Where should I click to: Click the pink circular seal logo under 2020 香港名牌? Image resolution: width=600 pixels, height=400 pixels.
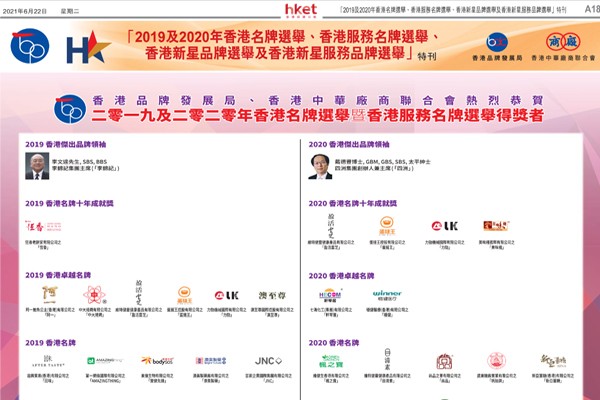pyautogui.click(x=496, y=361)
